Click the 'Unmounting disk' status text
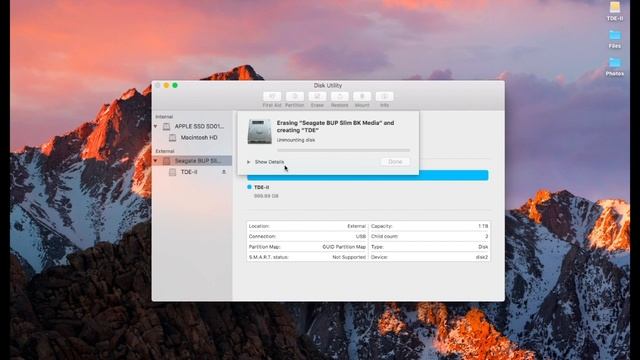 (x=296, y=140)
